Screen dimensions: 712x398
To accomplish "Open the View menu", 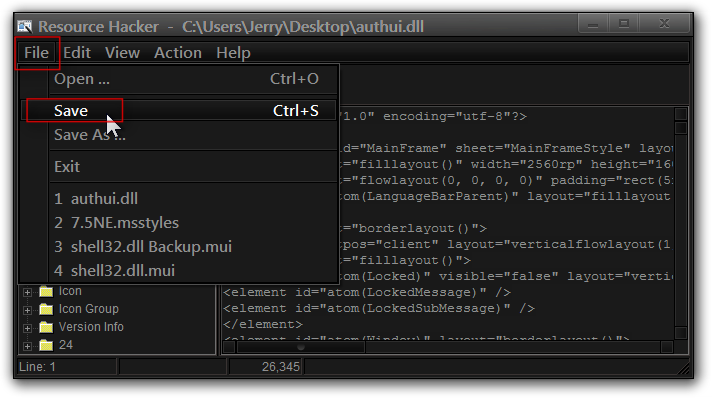I will pos(122,53).
